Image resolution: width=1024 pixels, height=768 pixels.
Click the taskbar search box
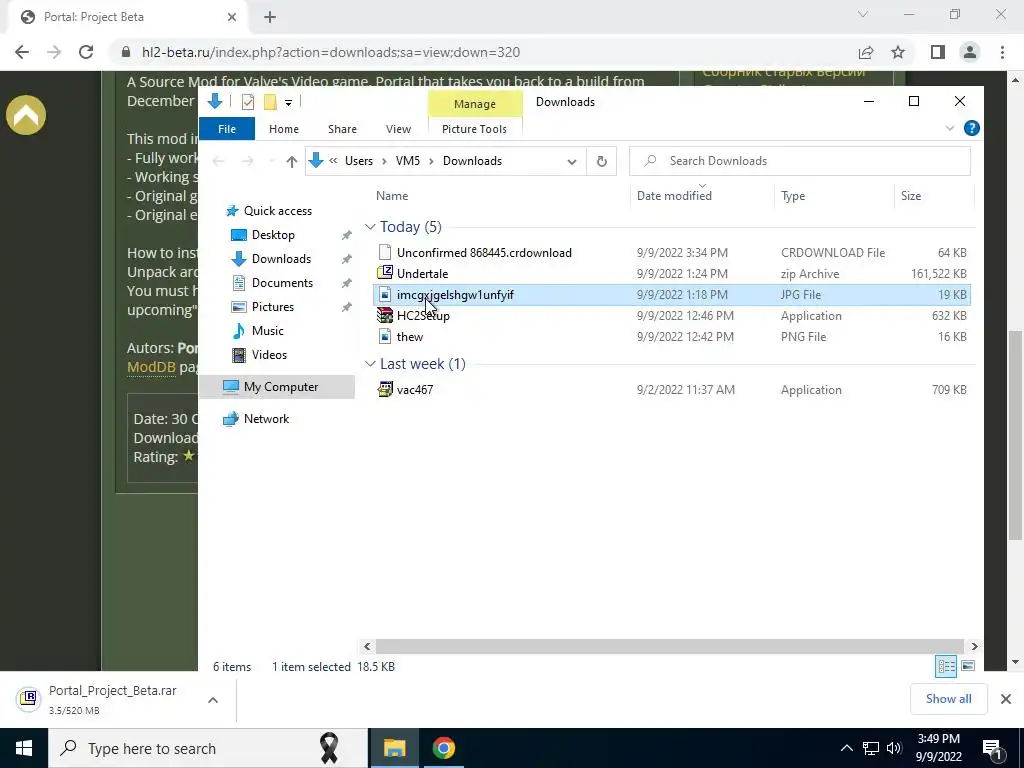[208, 748]
